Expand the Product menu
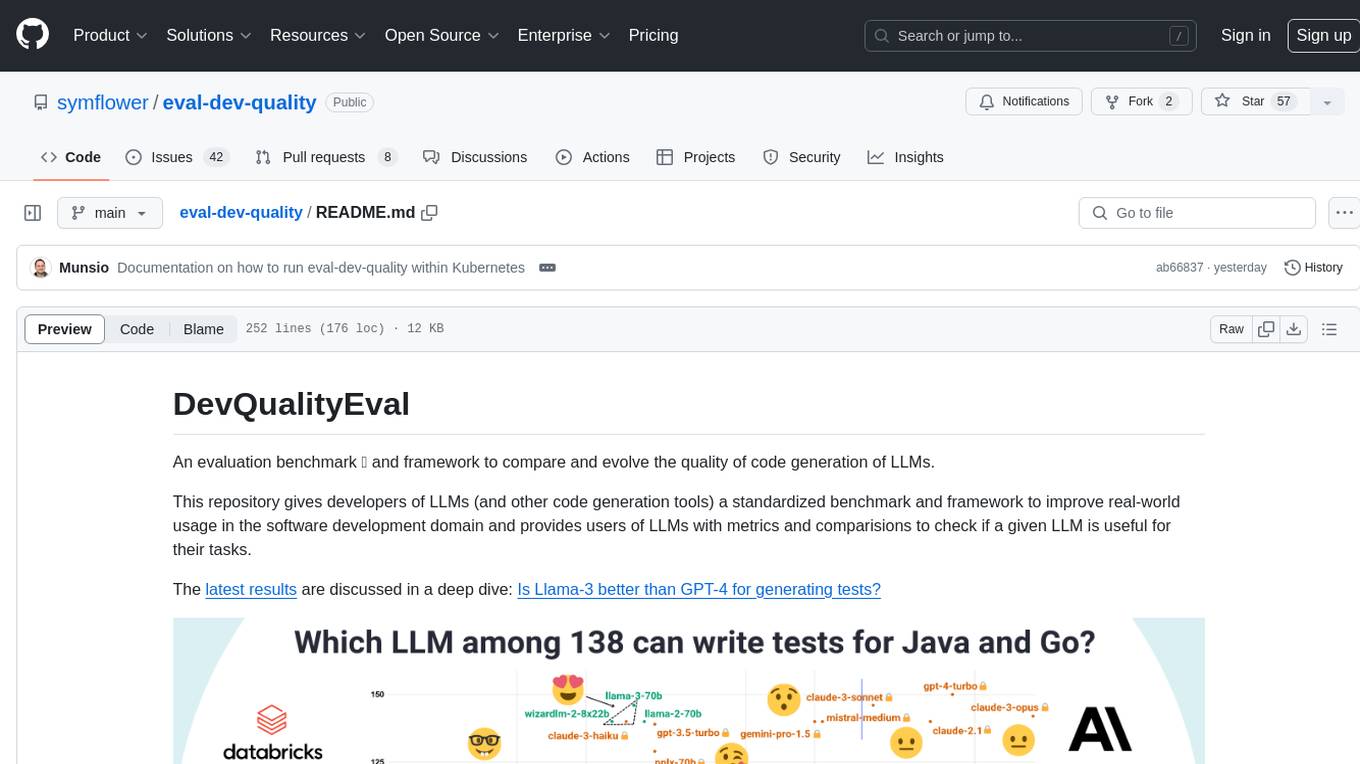 click(x=110, y=35)
